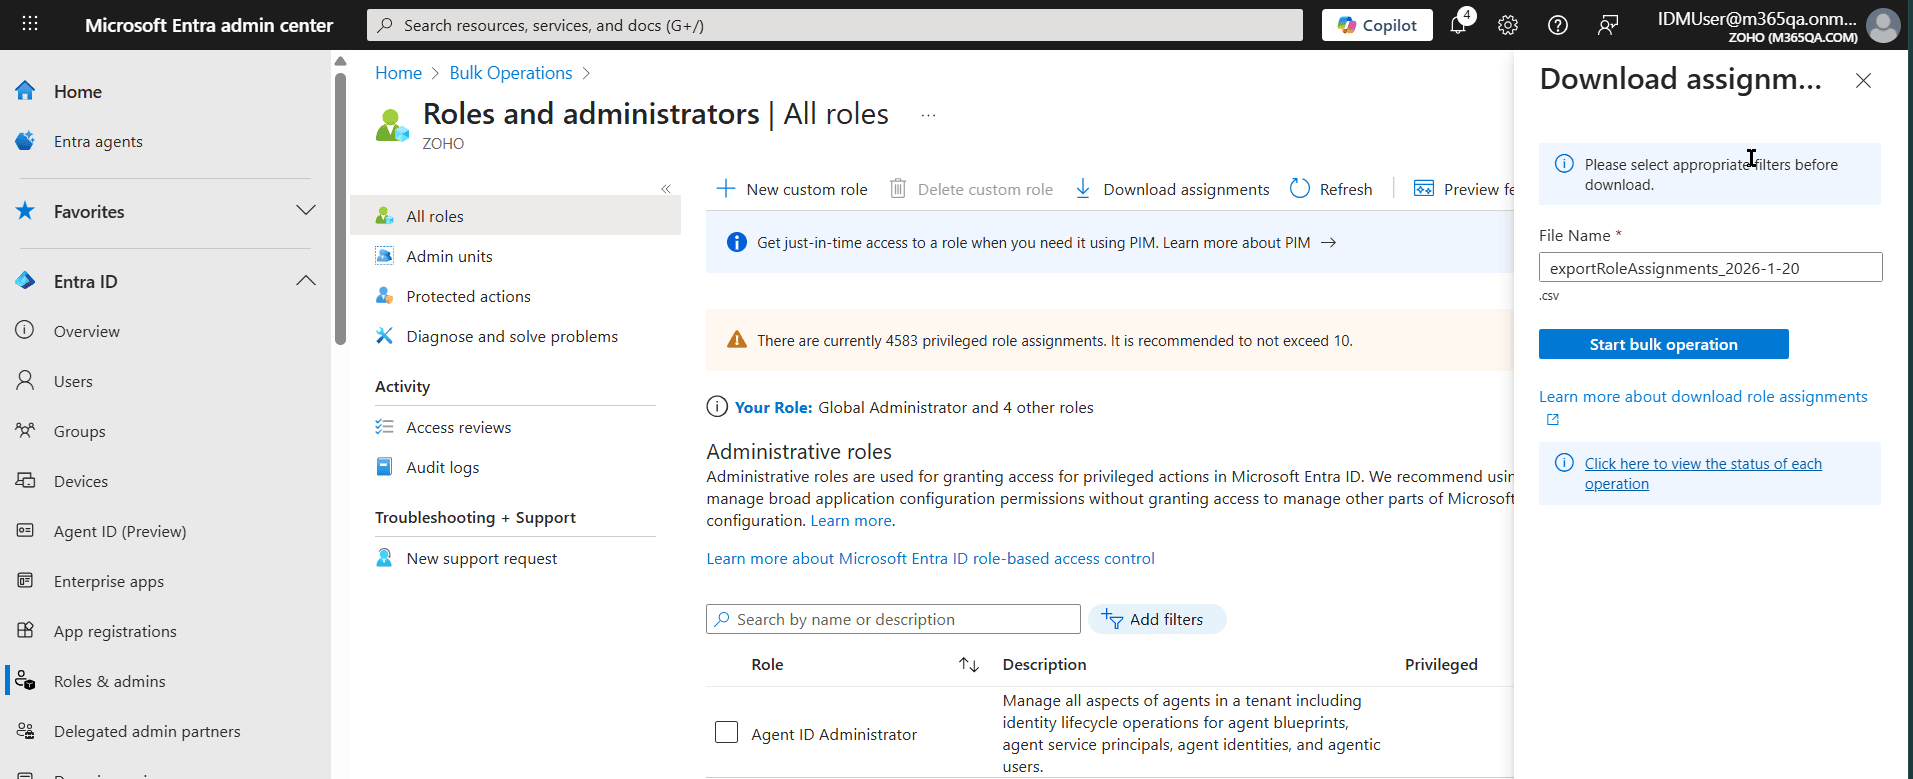Click the Preview features toolbar button

coord(1464,189)
